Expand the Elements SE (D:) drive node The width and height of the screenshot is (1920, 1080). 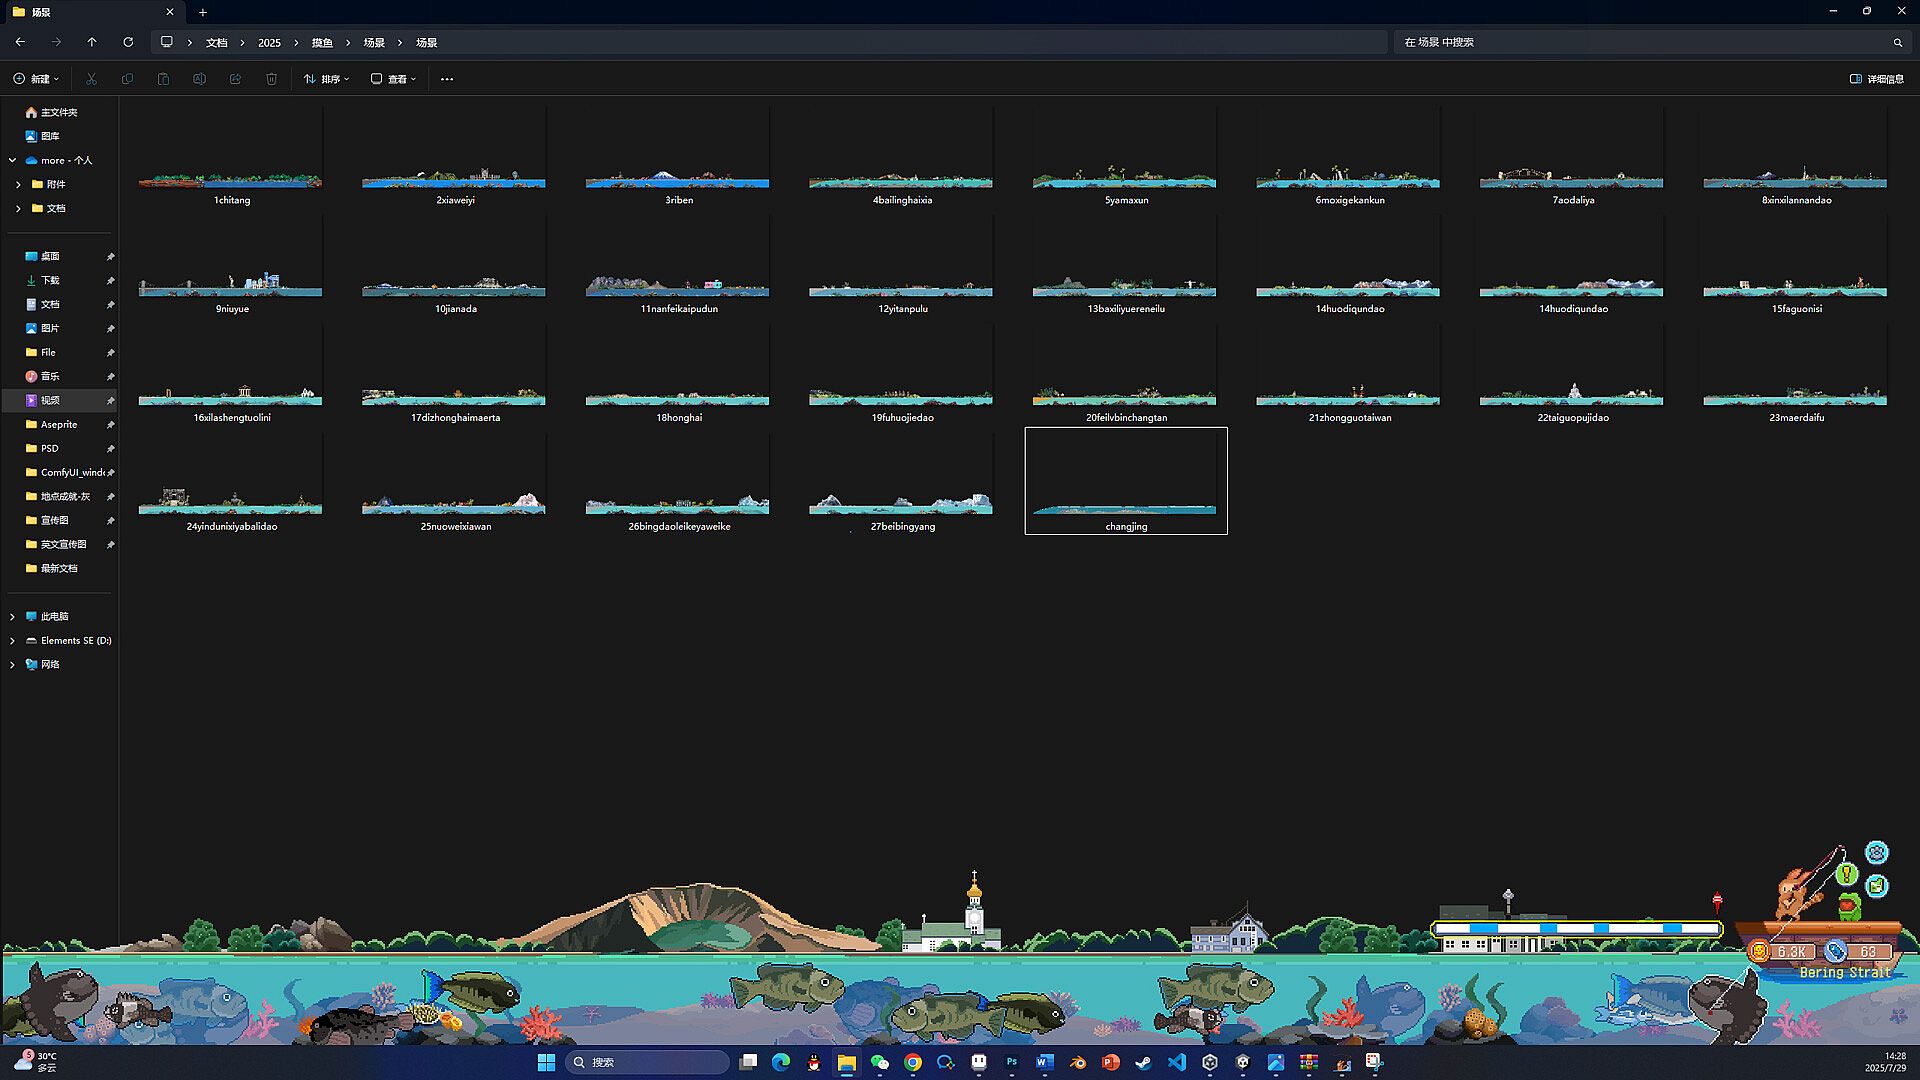pos(12,640)
